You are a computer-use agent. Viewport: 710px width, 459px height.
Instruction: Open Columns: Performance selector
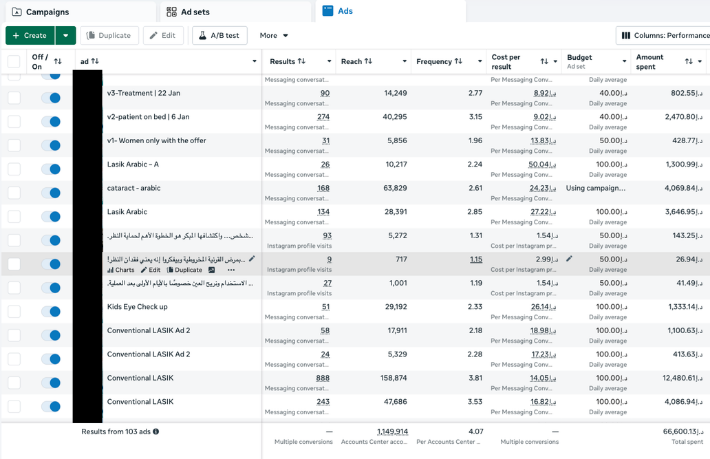tap(664, 35)
